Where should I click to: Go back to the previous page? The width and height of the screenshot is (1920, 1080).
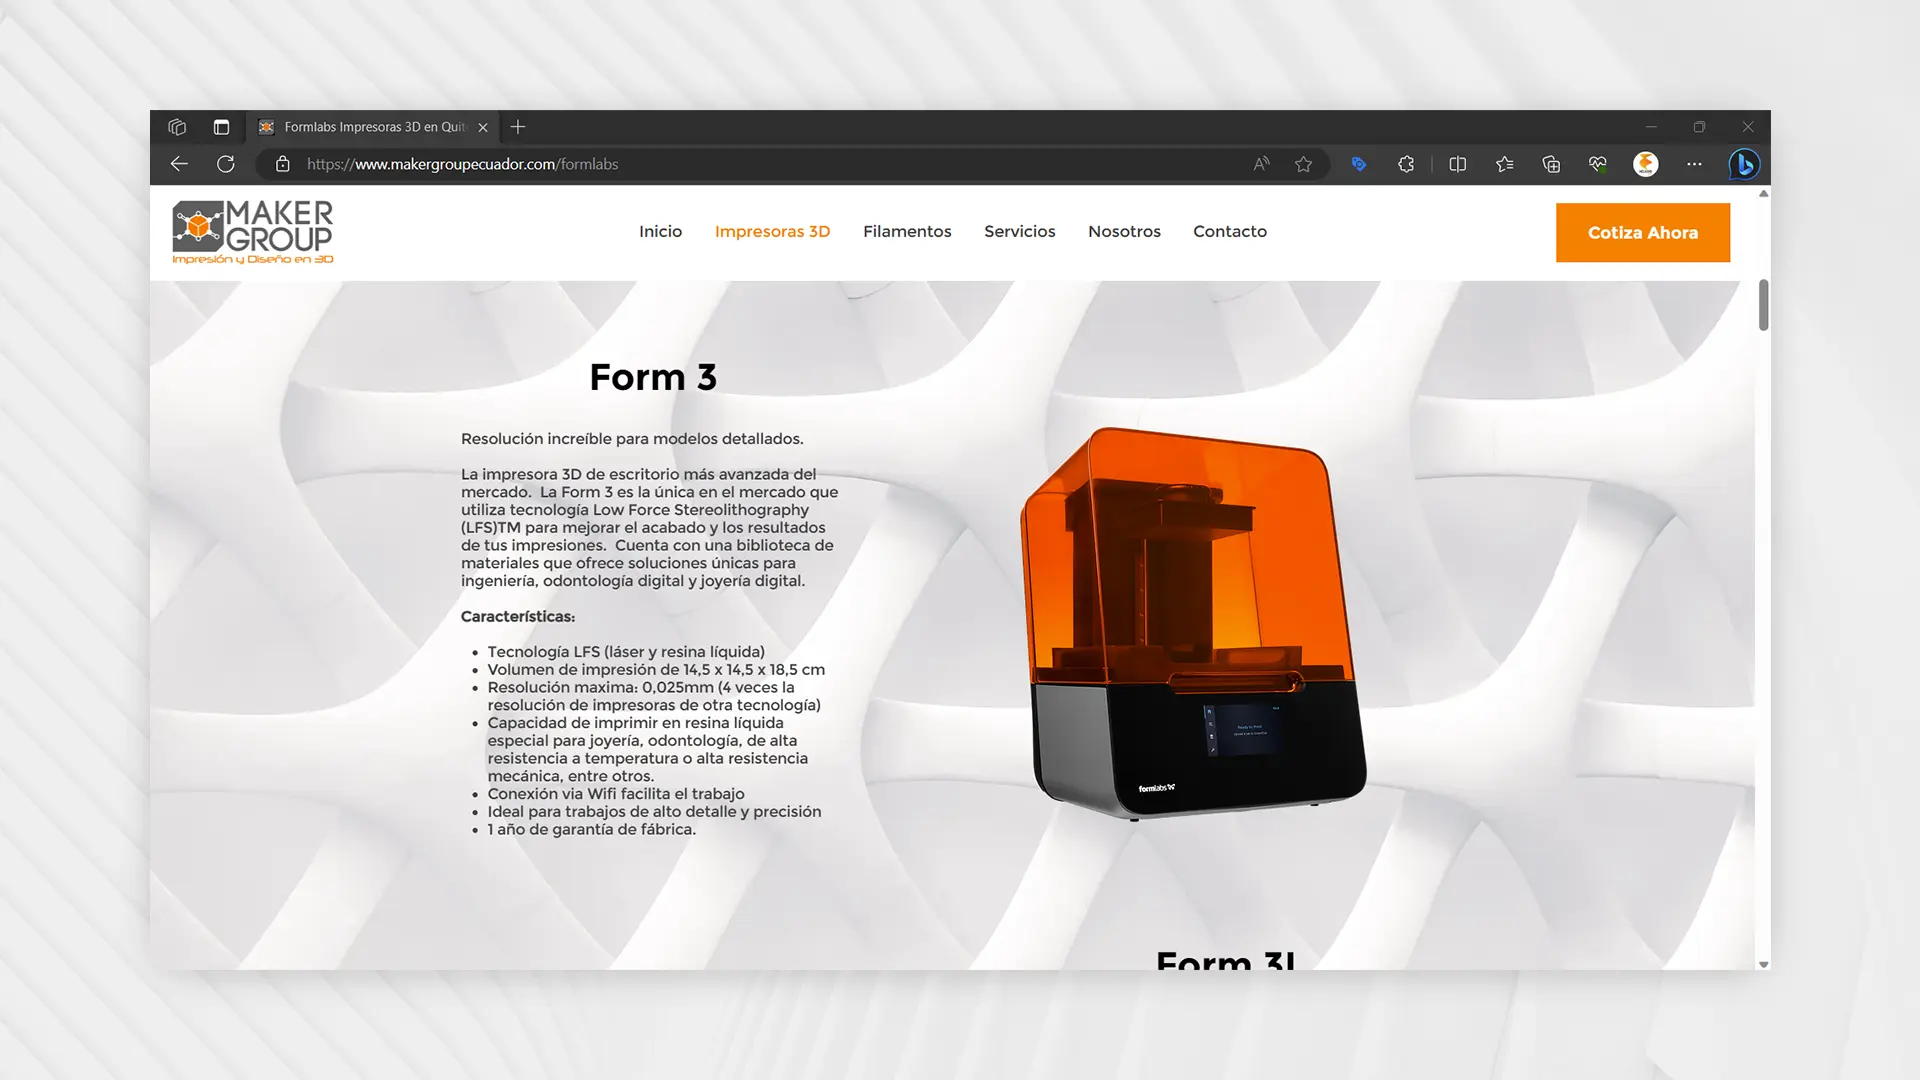tap(179, 164)
